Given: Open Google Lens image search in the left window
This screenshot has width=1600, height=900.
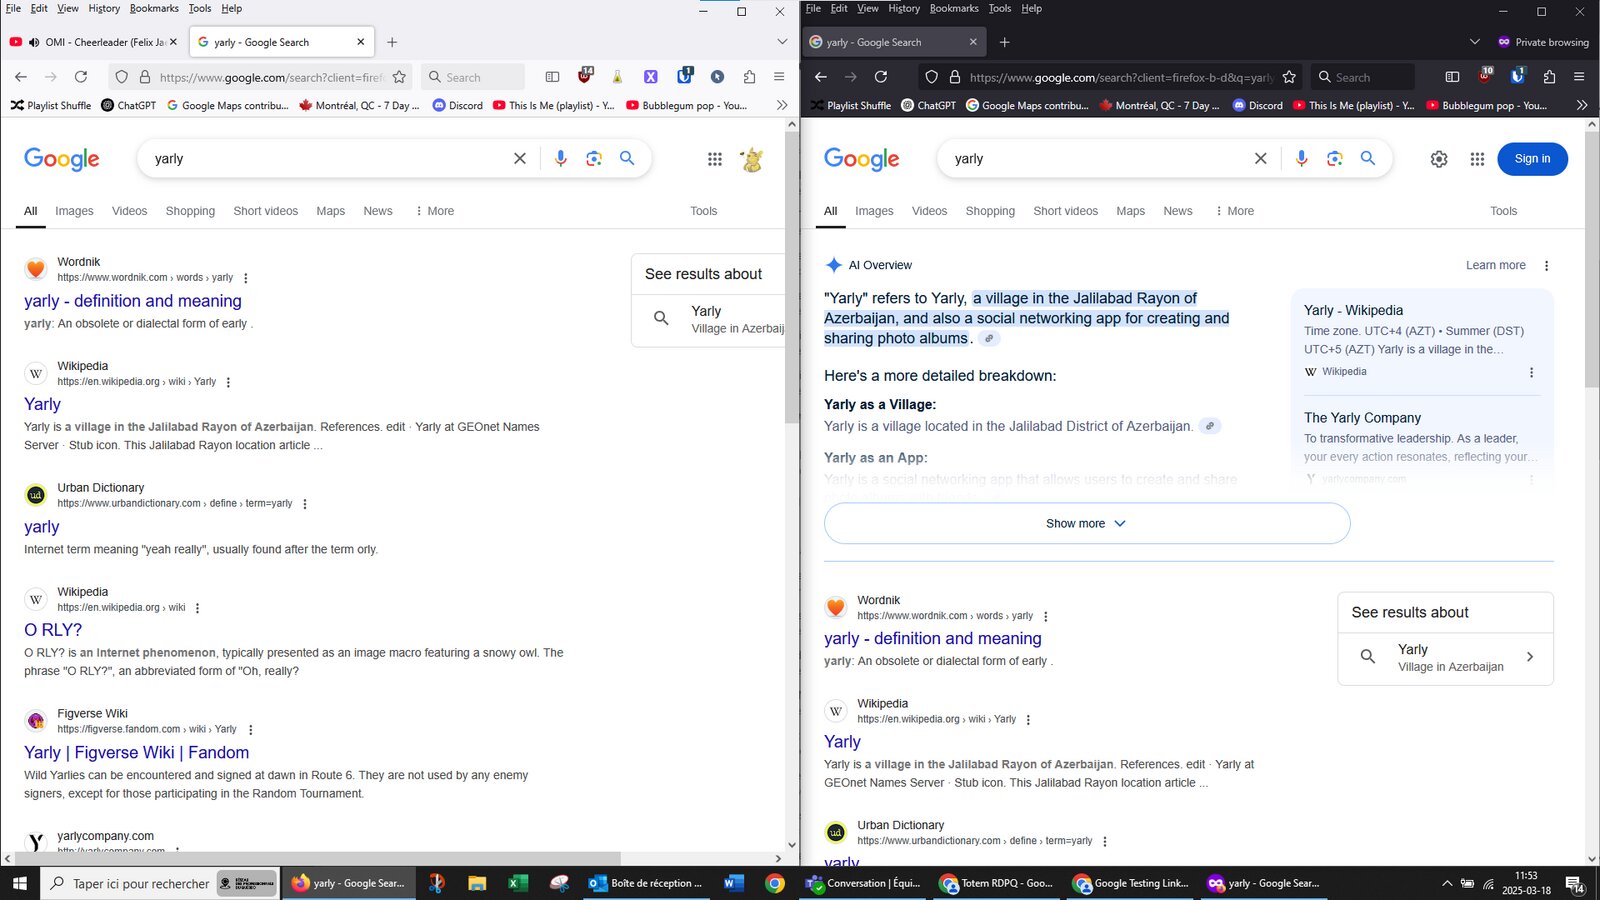Looking at the screenshot, I should pos(594,158).
